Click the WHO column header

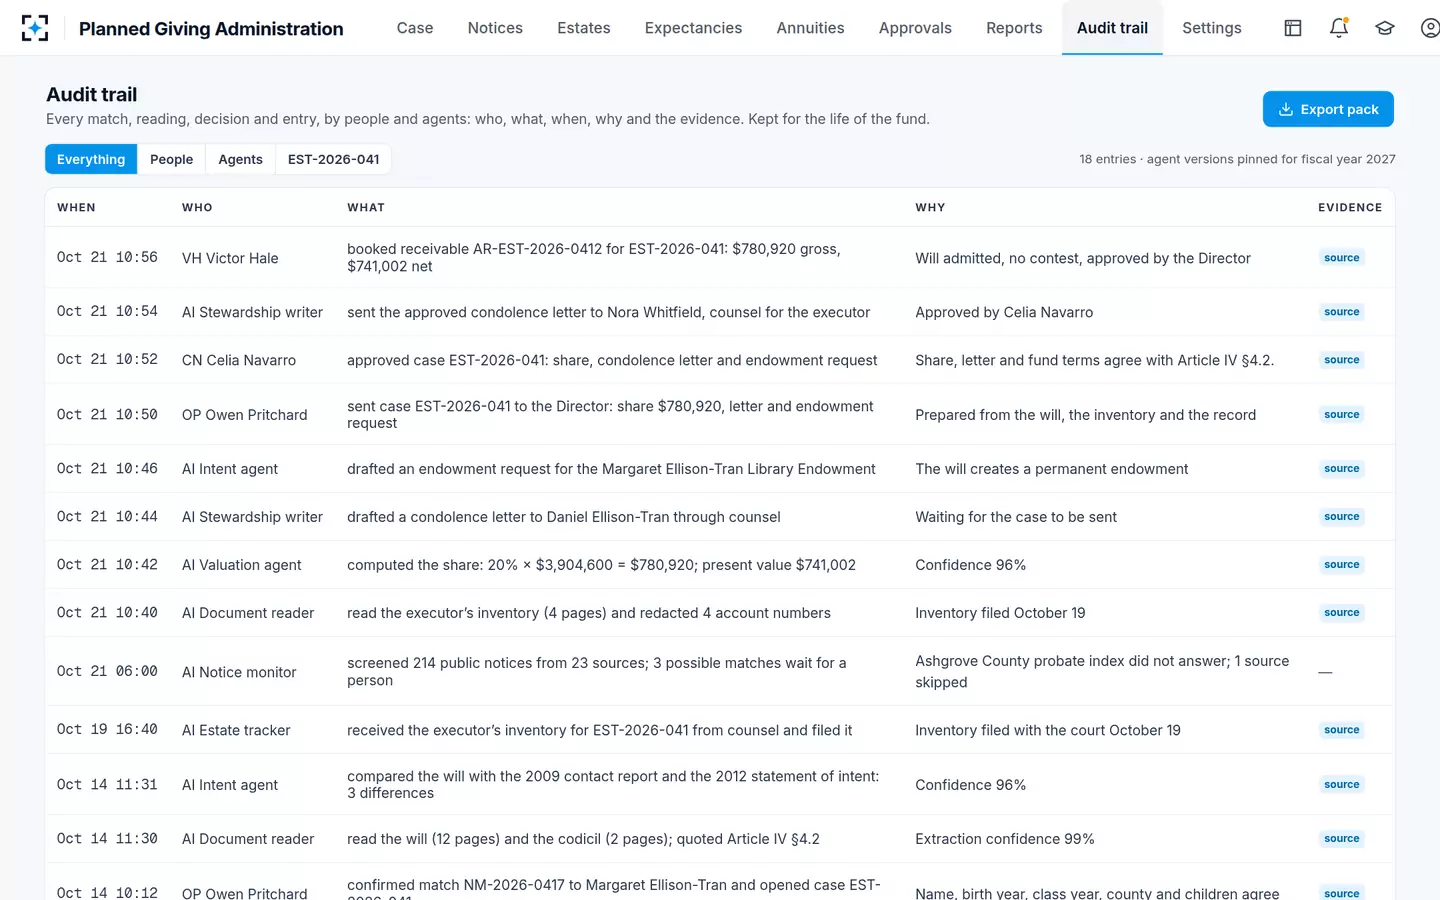[197, 207]
